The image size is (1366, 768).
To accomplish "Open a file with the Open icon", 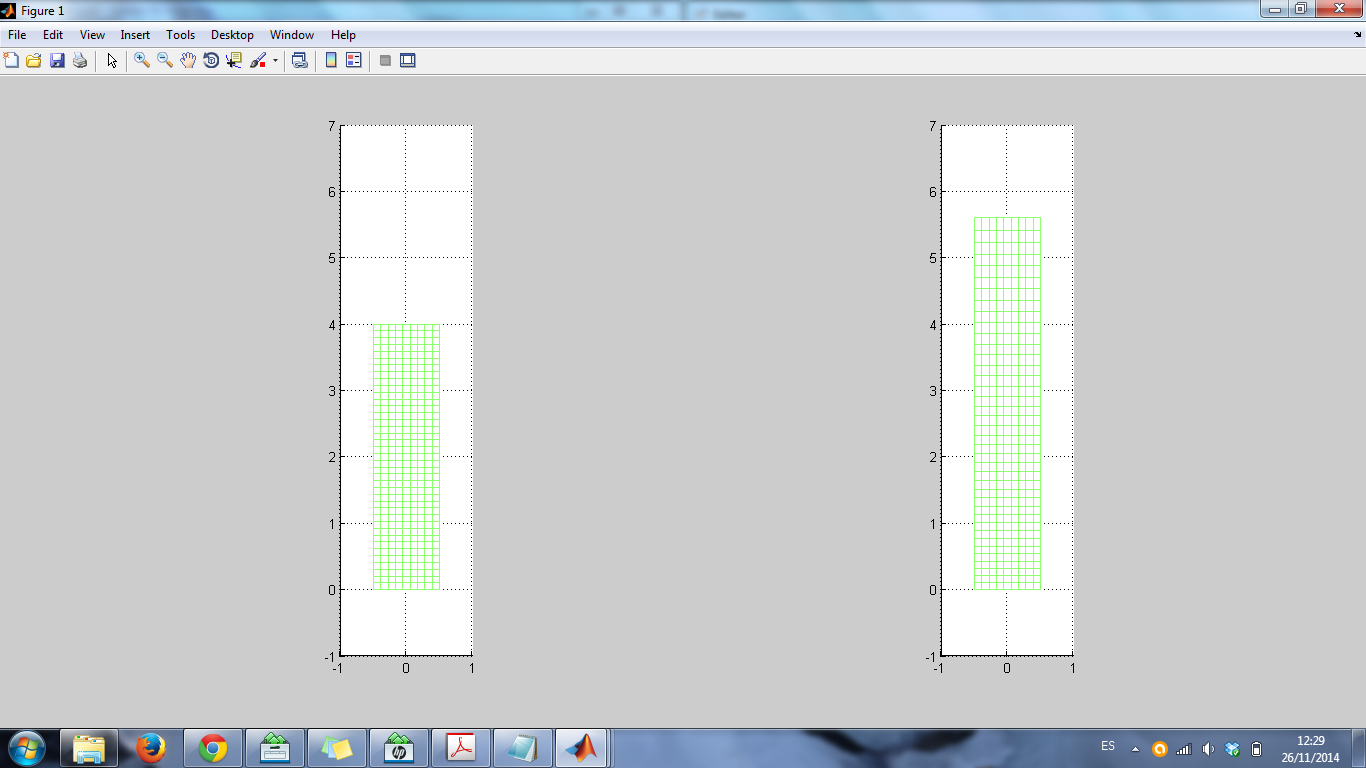I will point(34,61).
